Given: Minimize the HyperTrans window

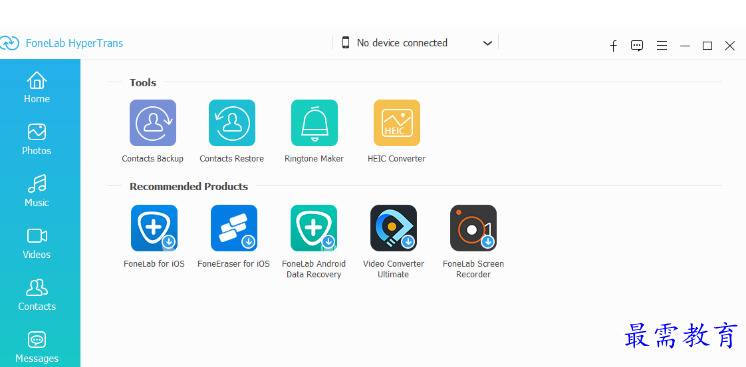Looking at the screenshot, I should [685, 46].
